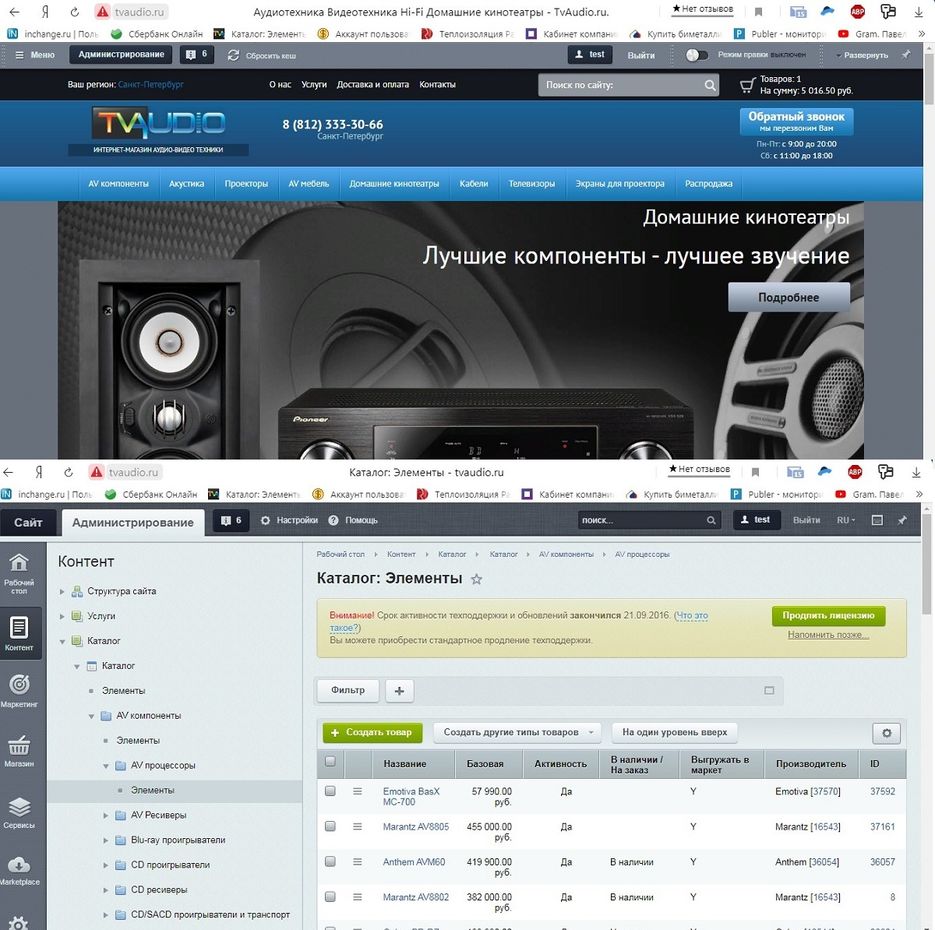The width and height of the screenshot is (935, 930).
Task: Check the Marantz AV8802 row
Action: [330, 896]
